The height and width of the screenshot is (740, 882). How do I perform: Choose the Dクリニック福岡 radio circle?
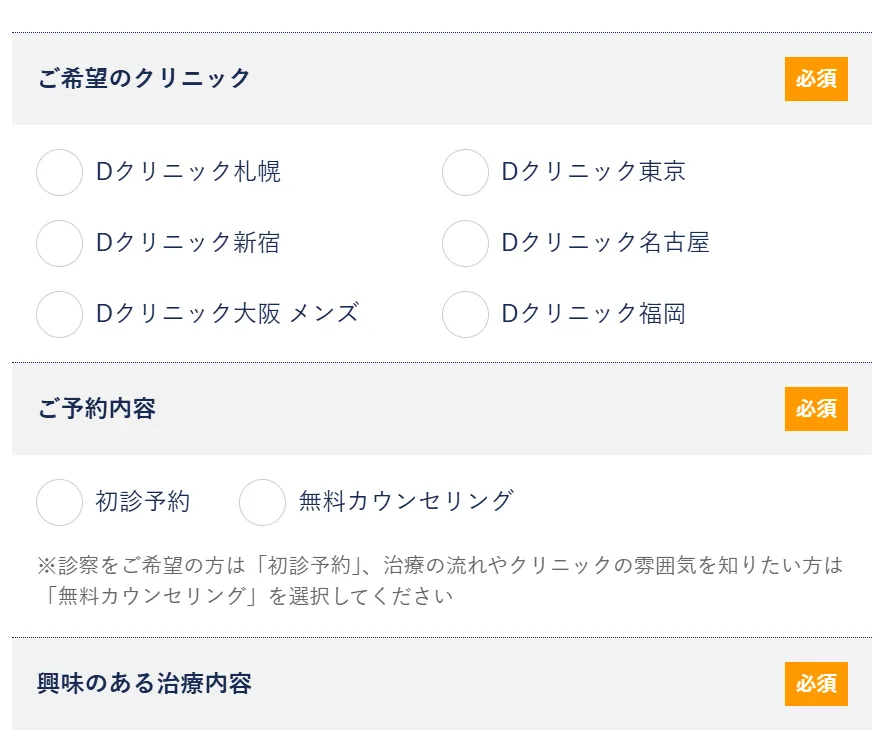click(x=465, y=314)
